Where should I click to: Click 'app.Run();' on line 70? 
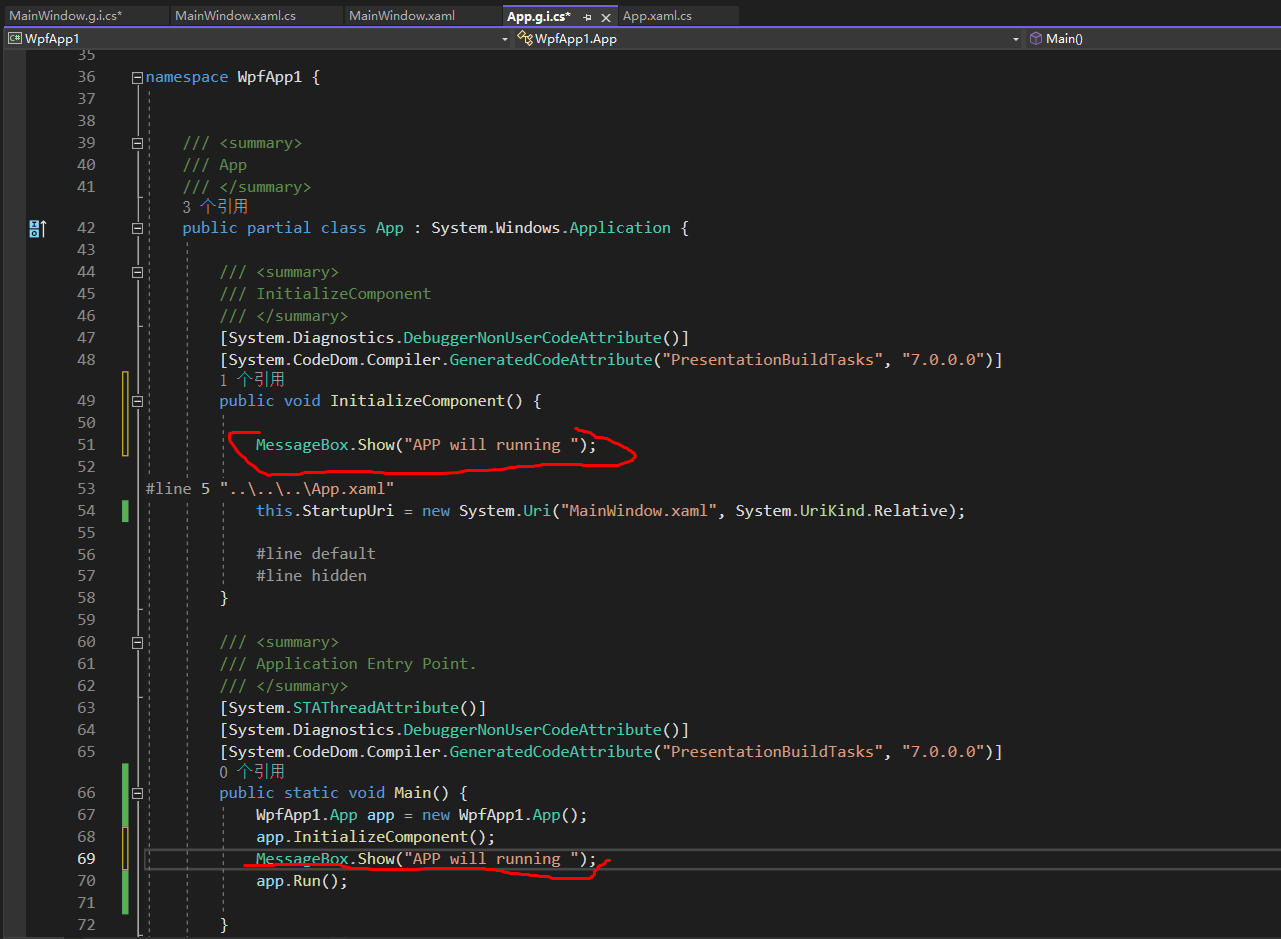tap(302, 881)
